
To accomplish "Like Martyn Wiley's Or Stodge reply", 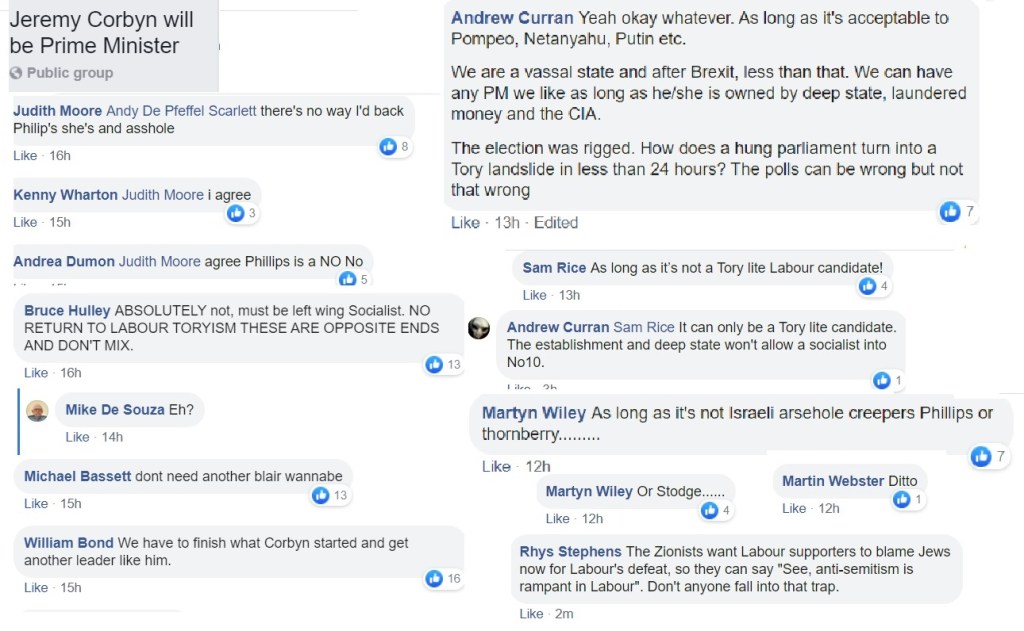I will coord(558,519).
